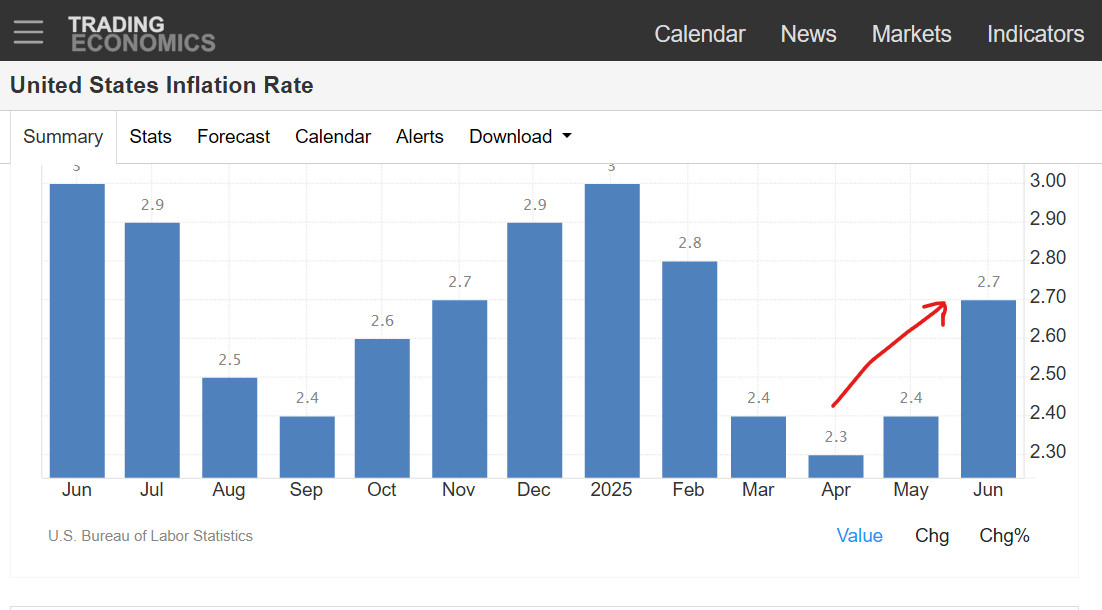
Task: Click the Download dropdown caret arrow
Action: (566, 136)
